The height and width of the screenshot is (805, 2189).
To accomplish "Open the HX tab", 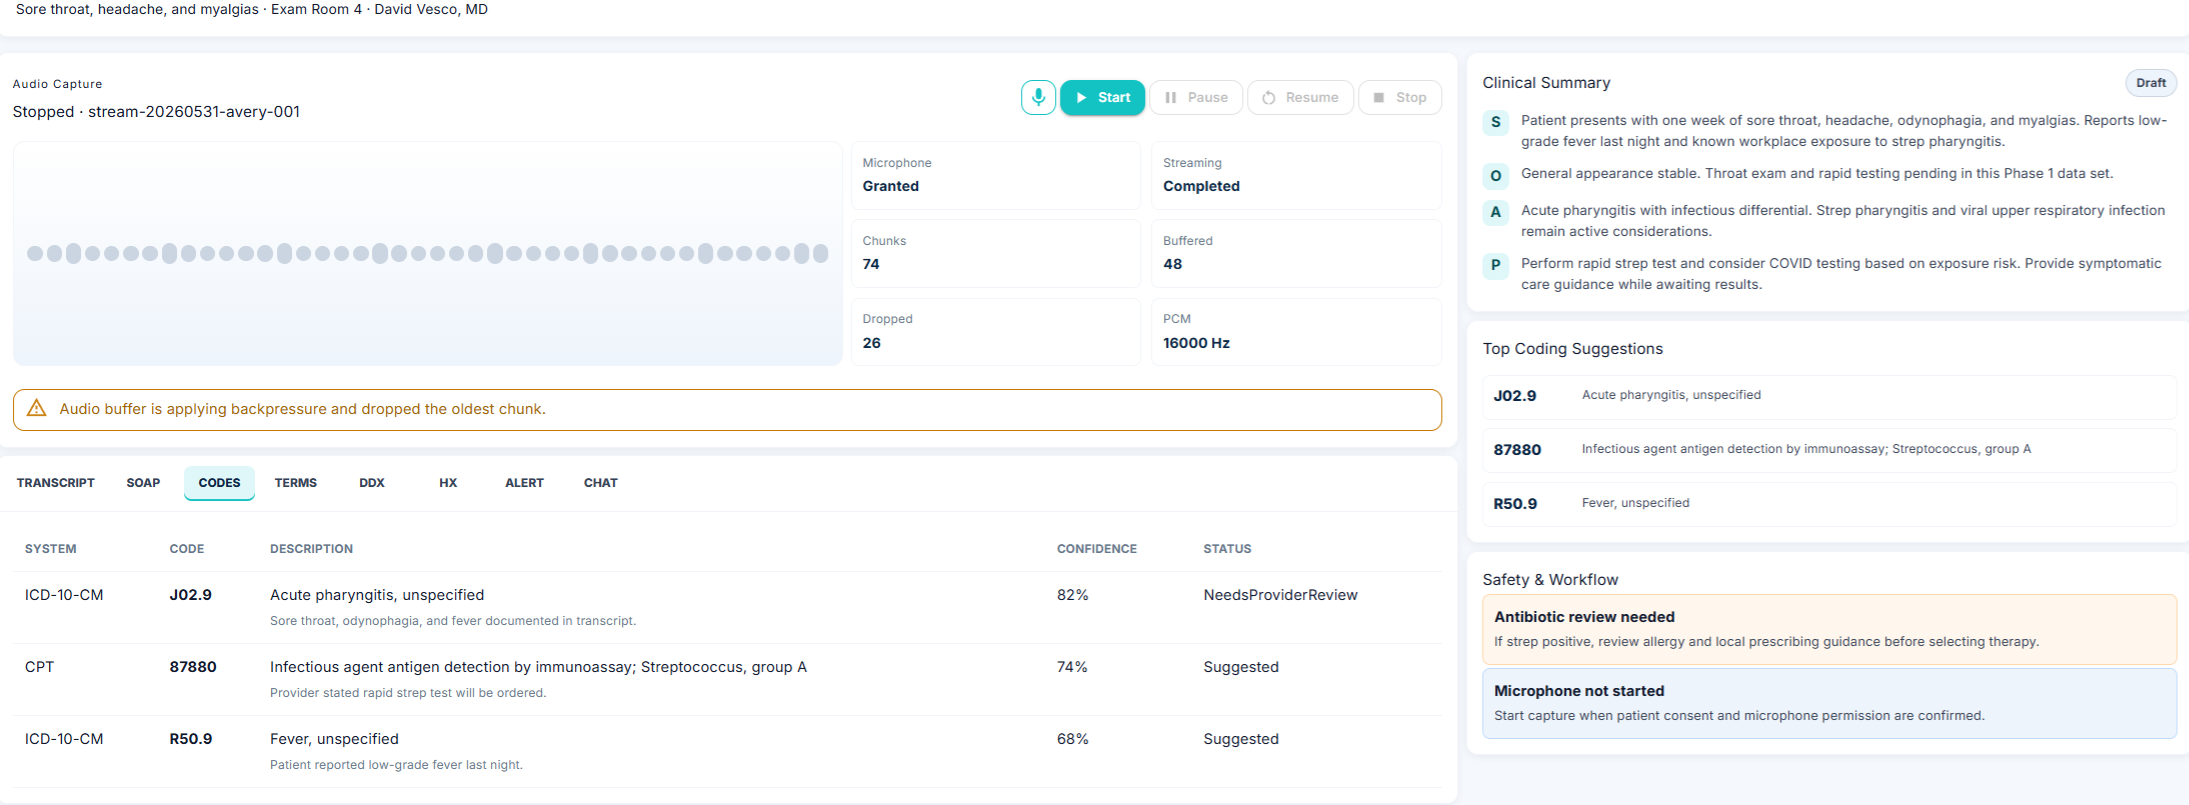I will [448, 483].
